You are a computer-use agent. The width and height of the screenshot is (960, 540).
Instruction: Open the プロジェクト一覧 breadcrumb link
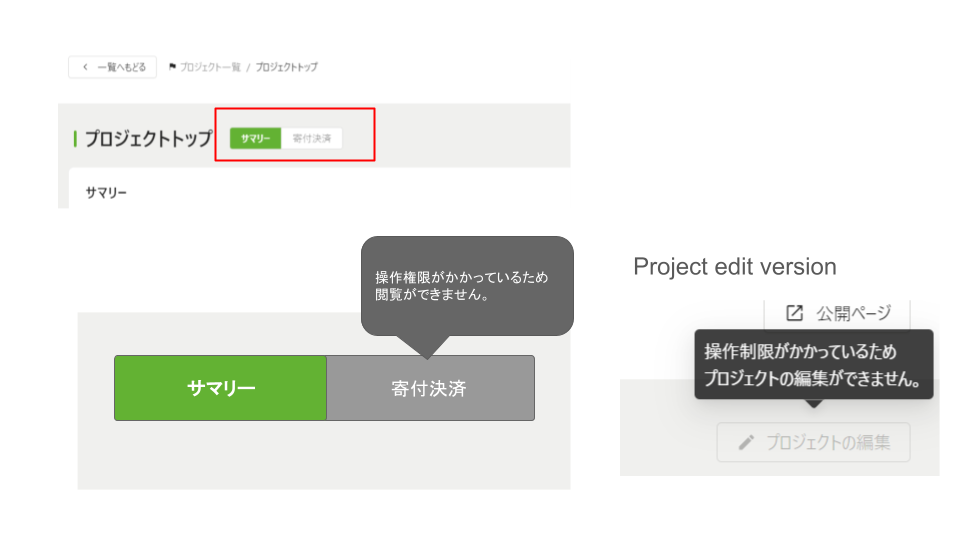(x=210, y=67)
